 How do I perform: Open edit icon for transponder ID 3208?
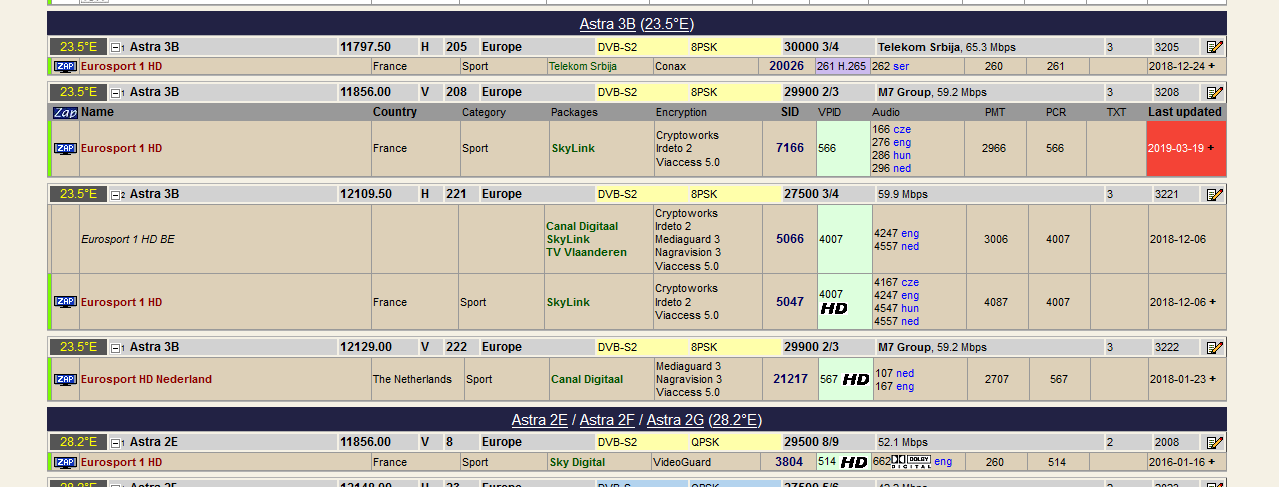click(1215, 92)
